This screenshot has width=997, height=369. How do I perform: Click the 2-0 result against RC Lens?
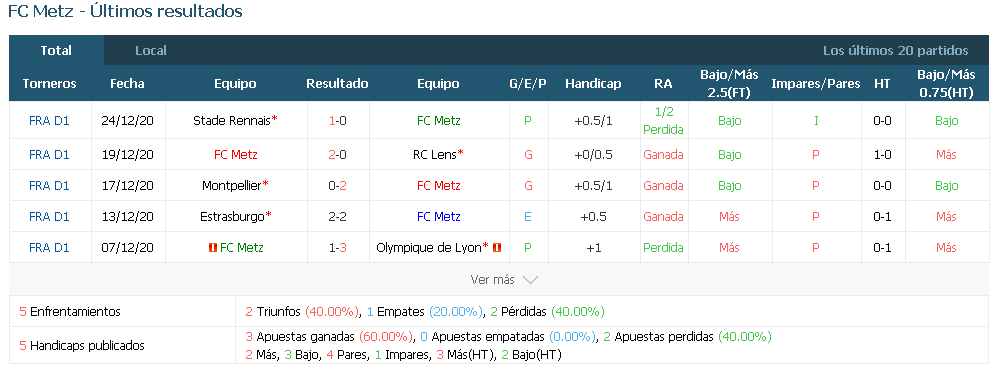[x=338, y=155]
